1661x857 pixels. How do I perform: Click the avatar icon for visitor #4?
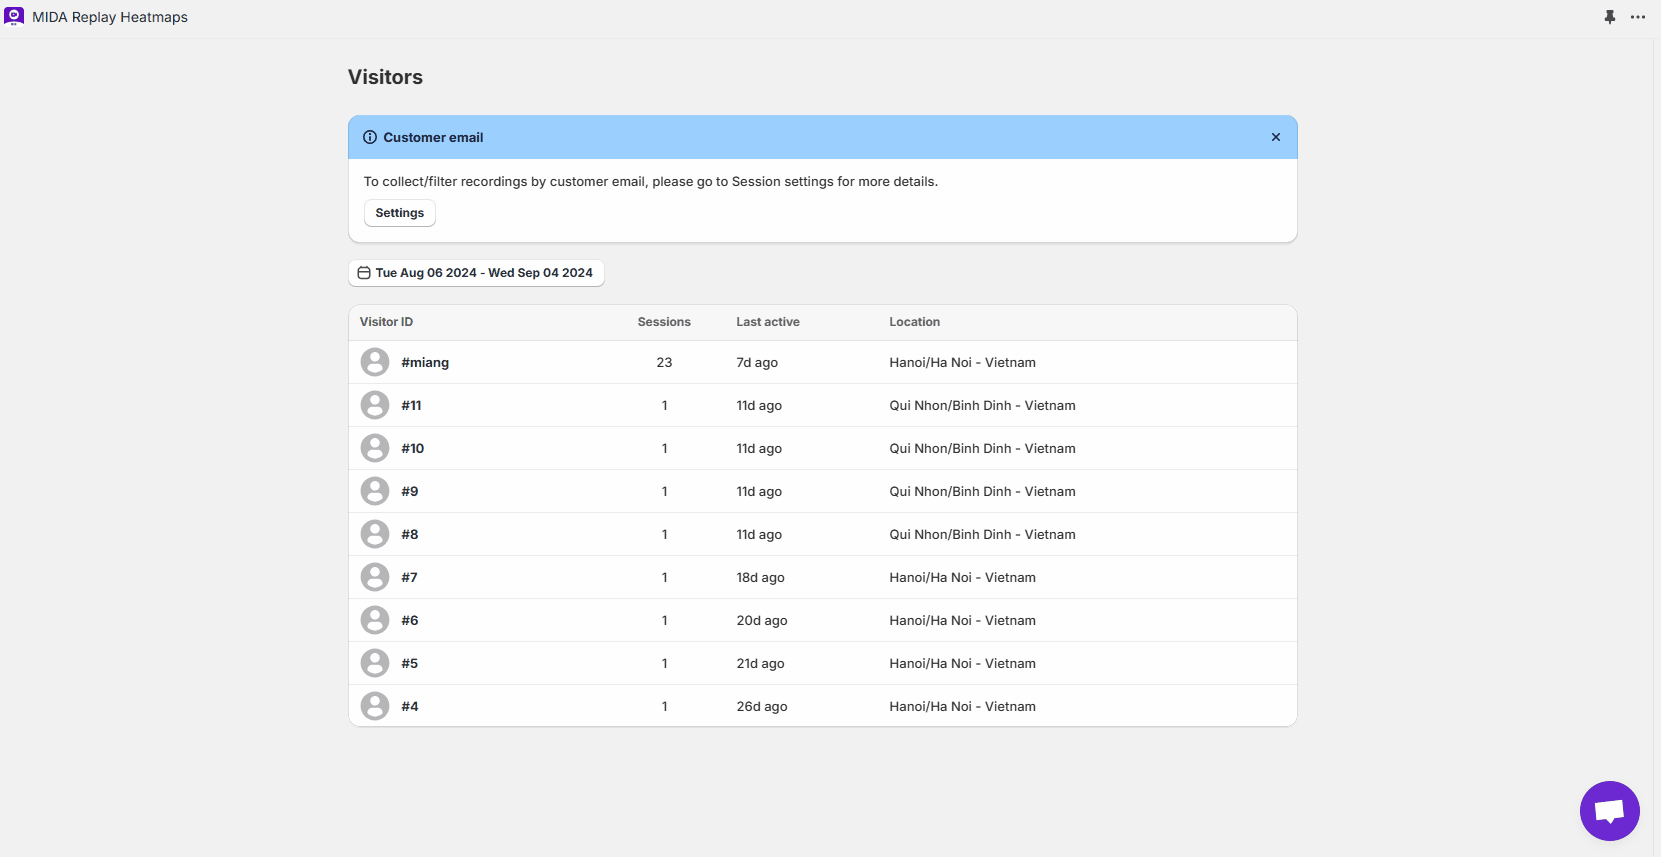[x=375, y=706]
